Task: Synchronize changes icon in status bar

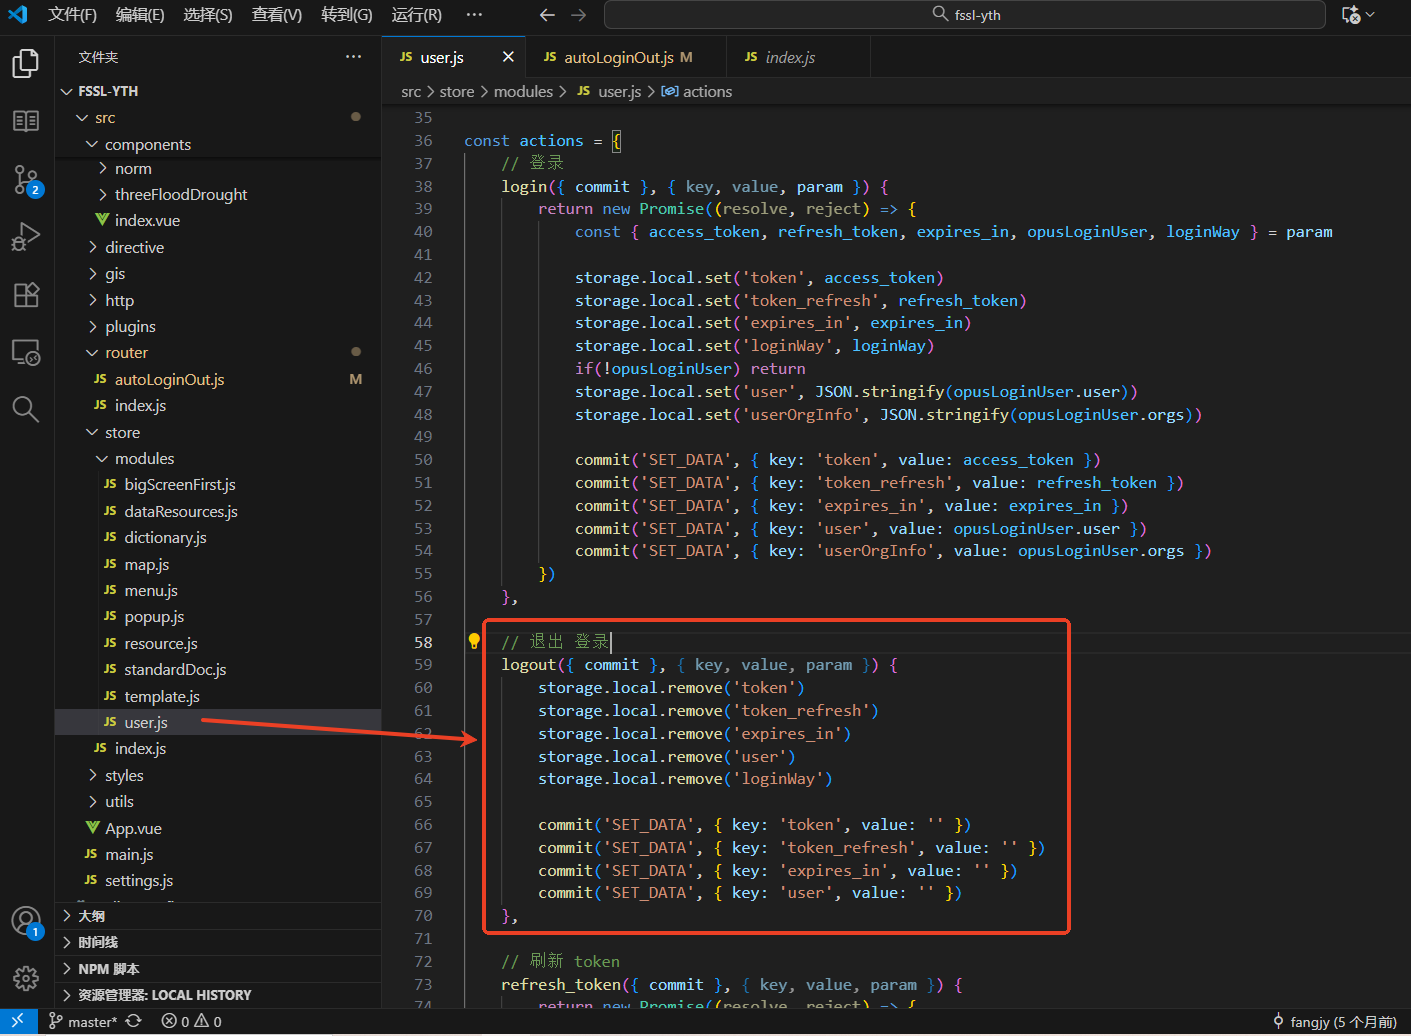Action: click(x=134, y=1021)
